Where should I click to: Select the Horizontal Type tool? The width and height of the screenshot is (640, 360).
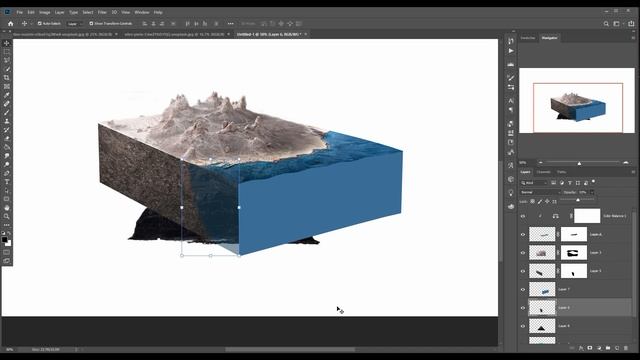tap(7, 182)
